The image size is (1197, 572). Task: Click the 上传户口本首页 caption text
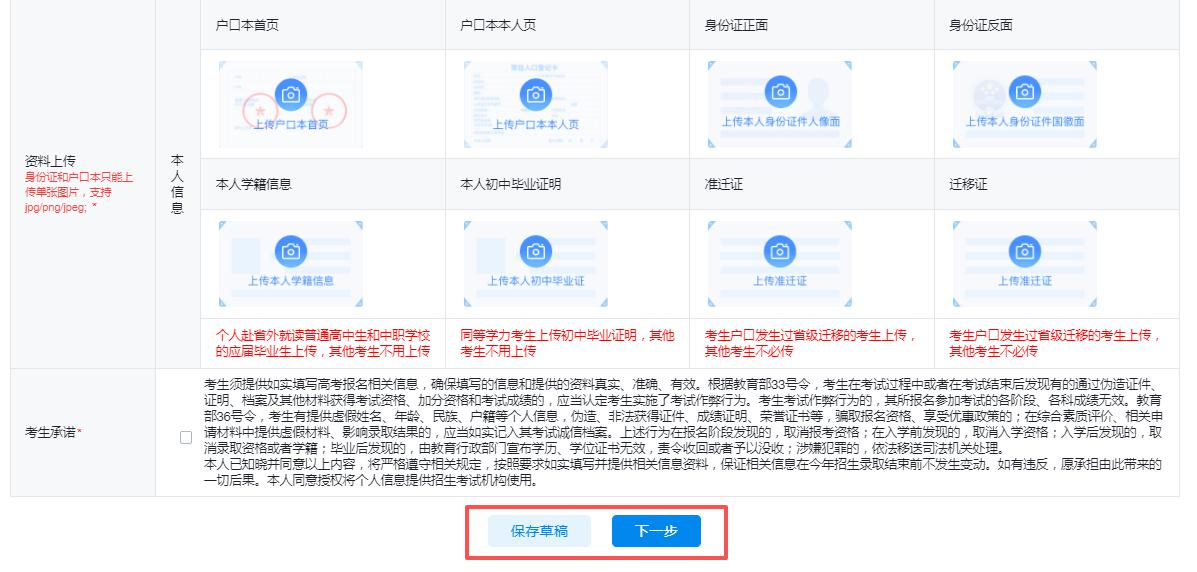(x=291, y=124)
